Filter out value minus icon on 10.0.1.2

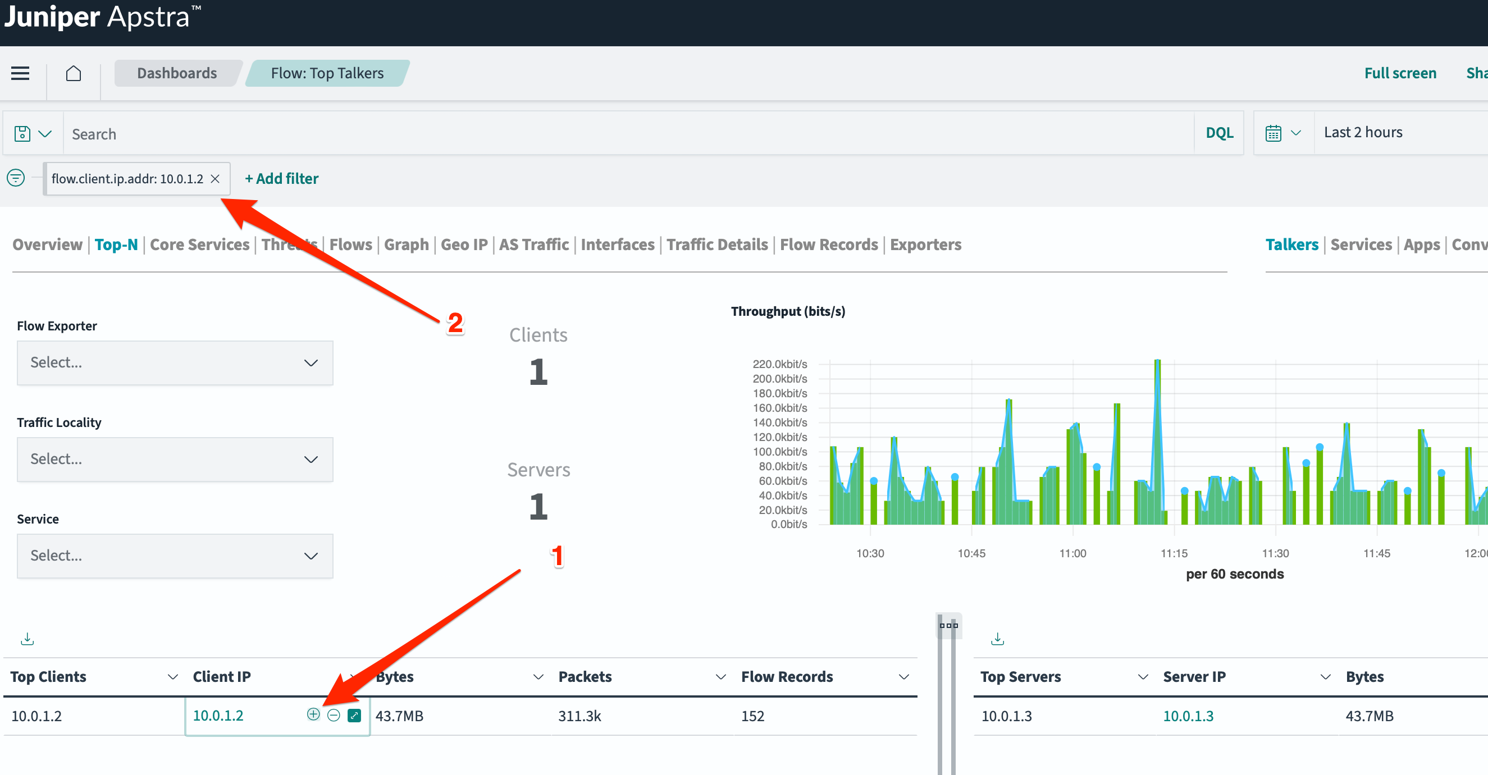click(x=334, y=715)
